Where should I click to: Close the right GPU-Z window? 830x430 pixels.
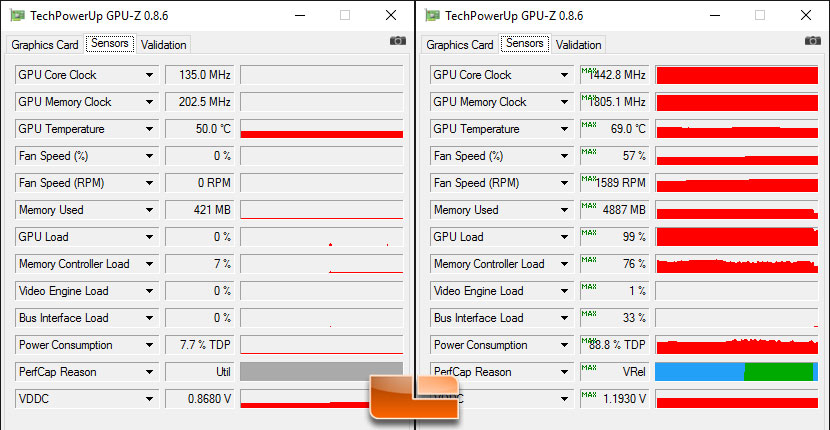tap(806, 15)
